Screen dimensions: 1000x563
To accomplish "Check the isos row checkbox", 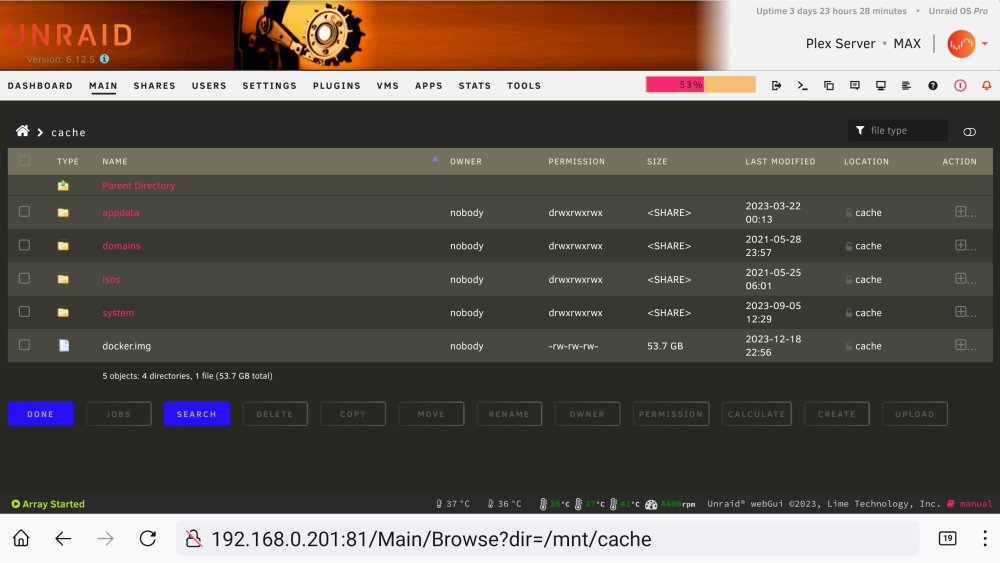I will click(24, 278).
